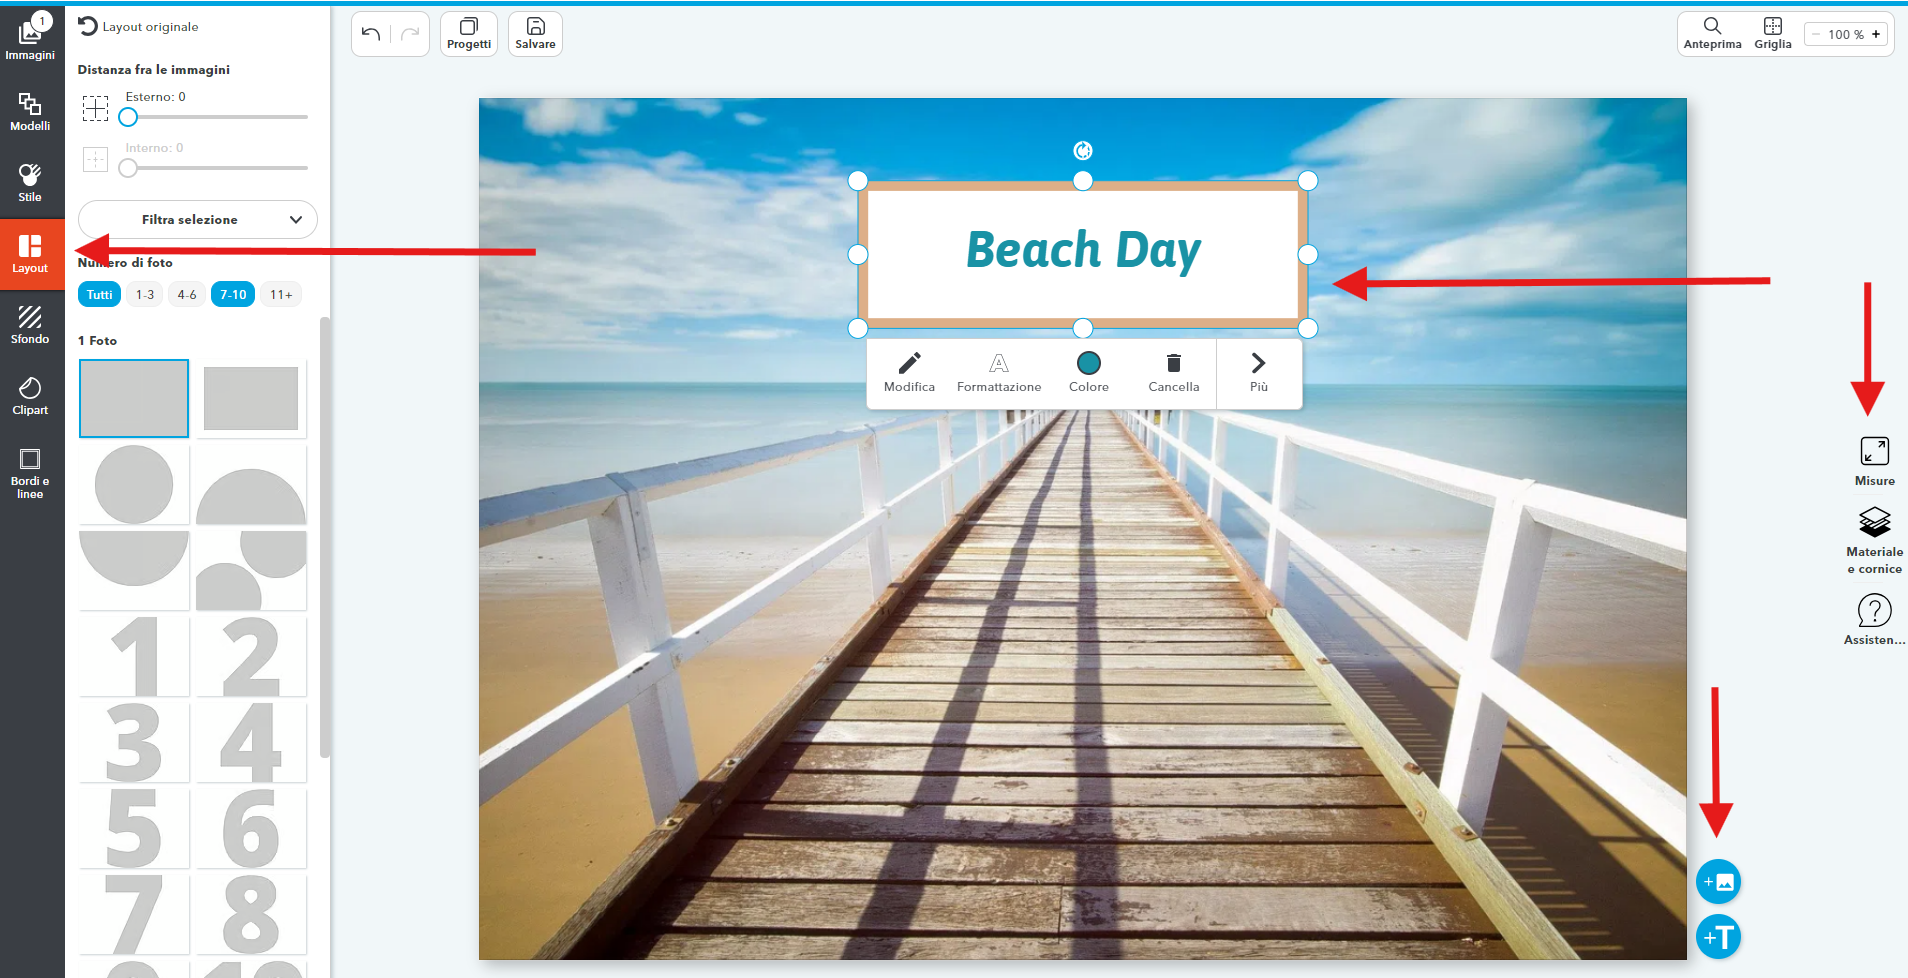Click the add text button
The height and width of the screenshot is (978, 1908).
click(1718, 937)
